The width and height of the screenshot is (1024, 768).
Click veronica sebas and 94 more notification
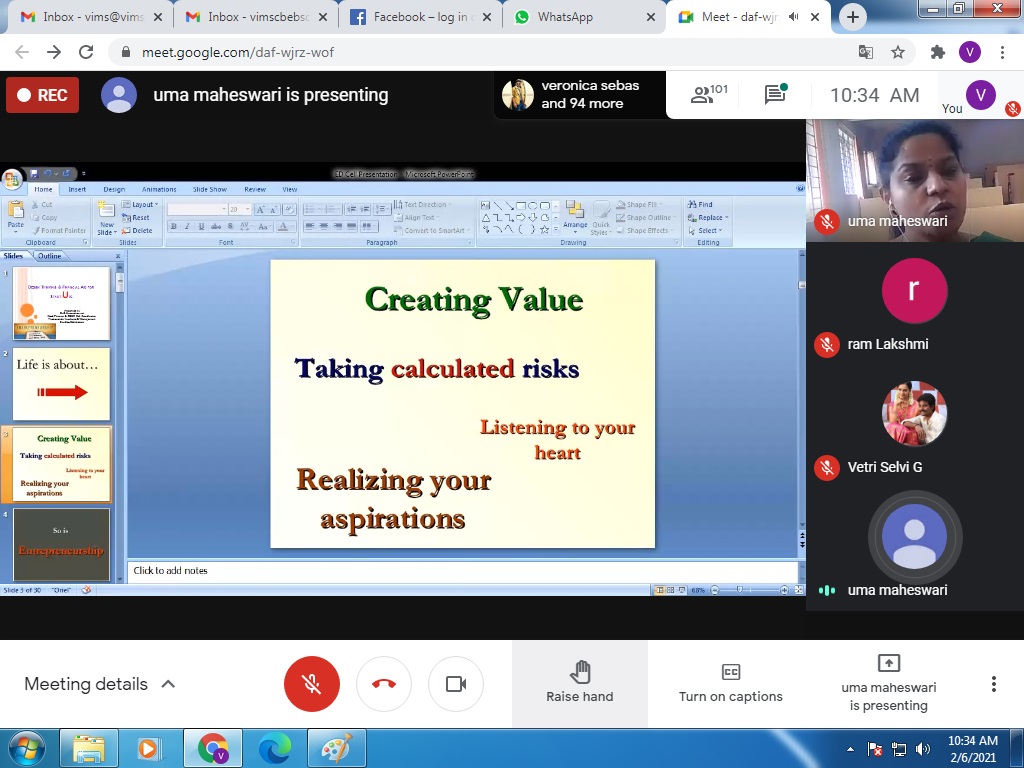point(579,95)
